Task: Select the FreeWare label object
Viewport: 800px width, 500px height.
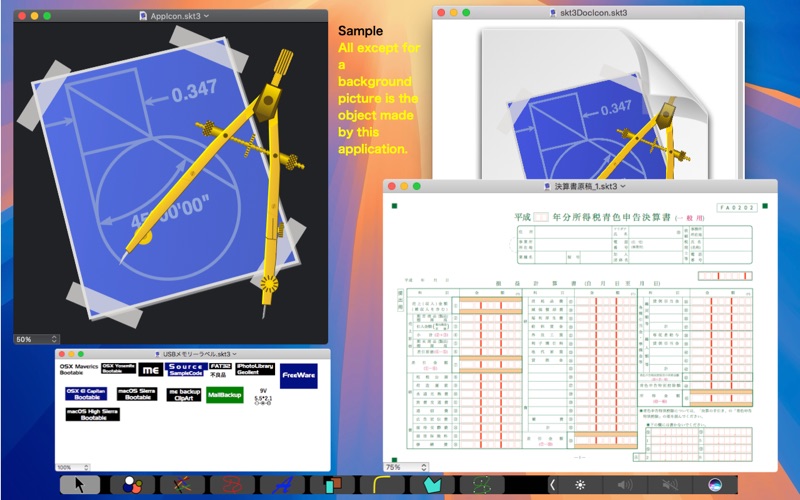Action: coord(298,376)
